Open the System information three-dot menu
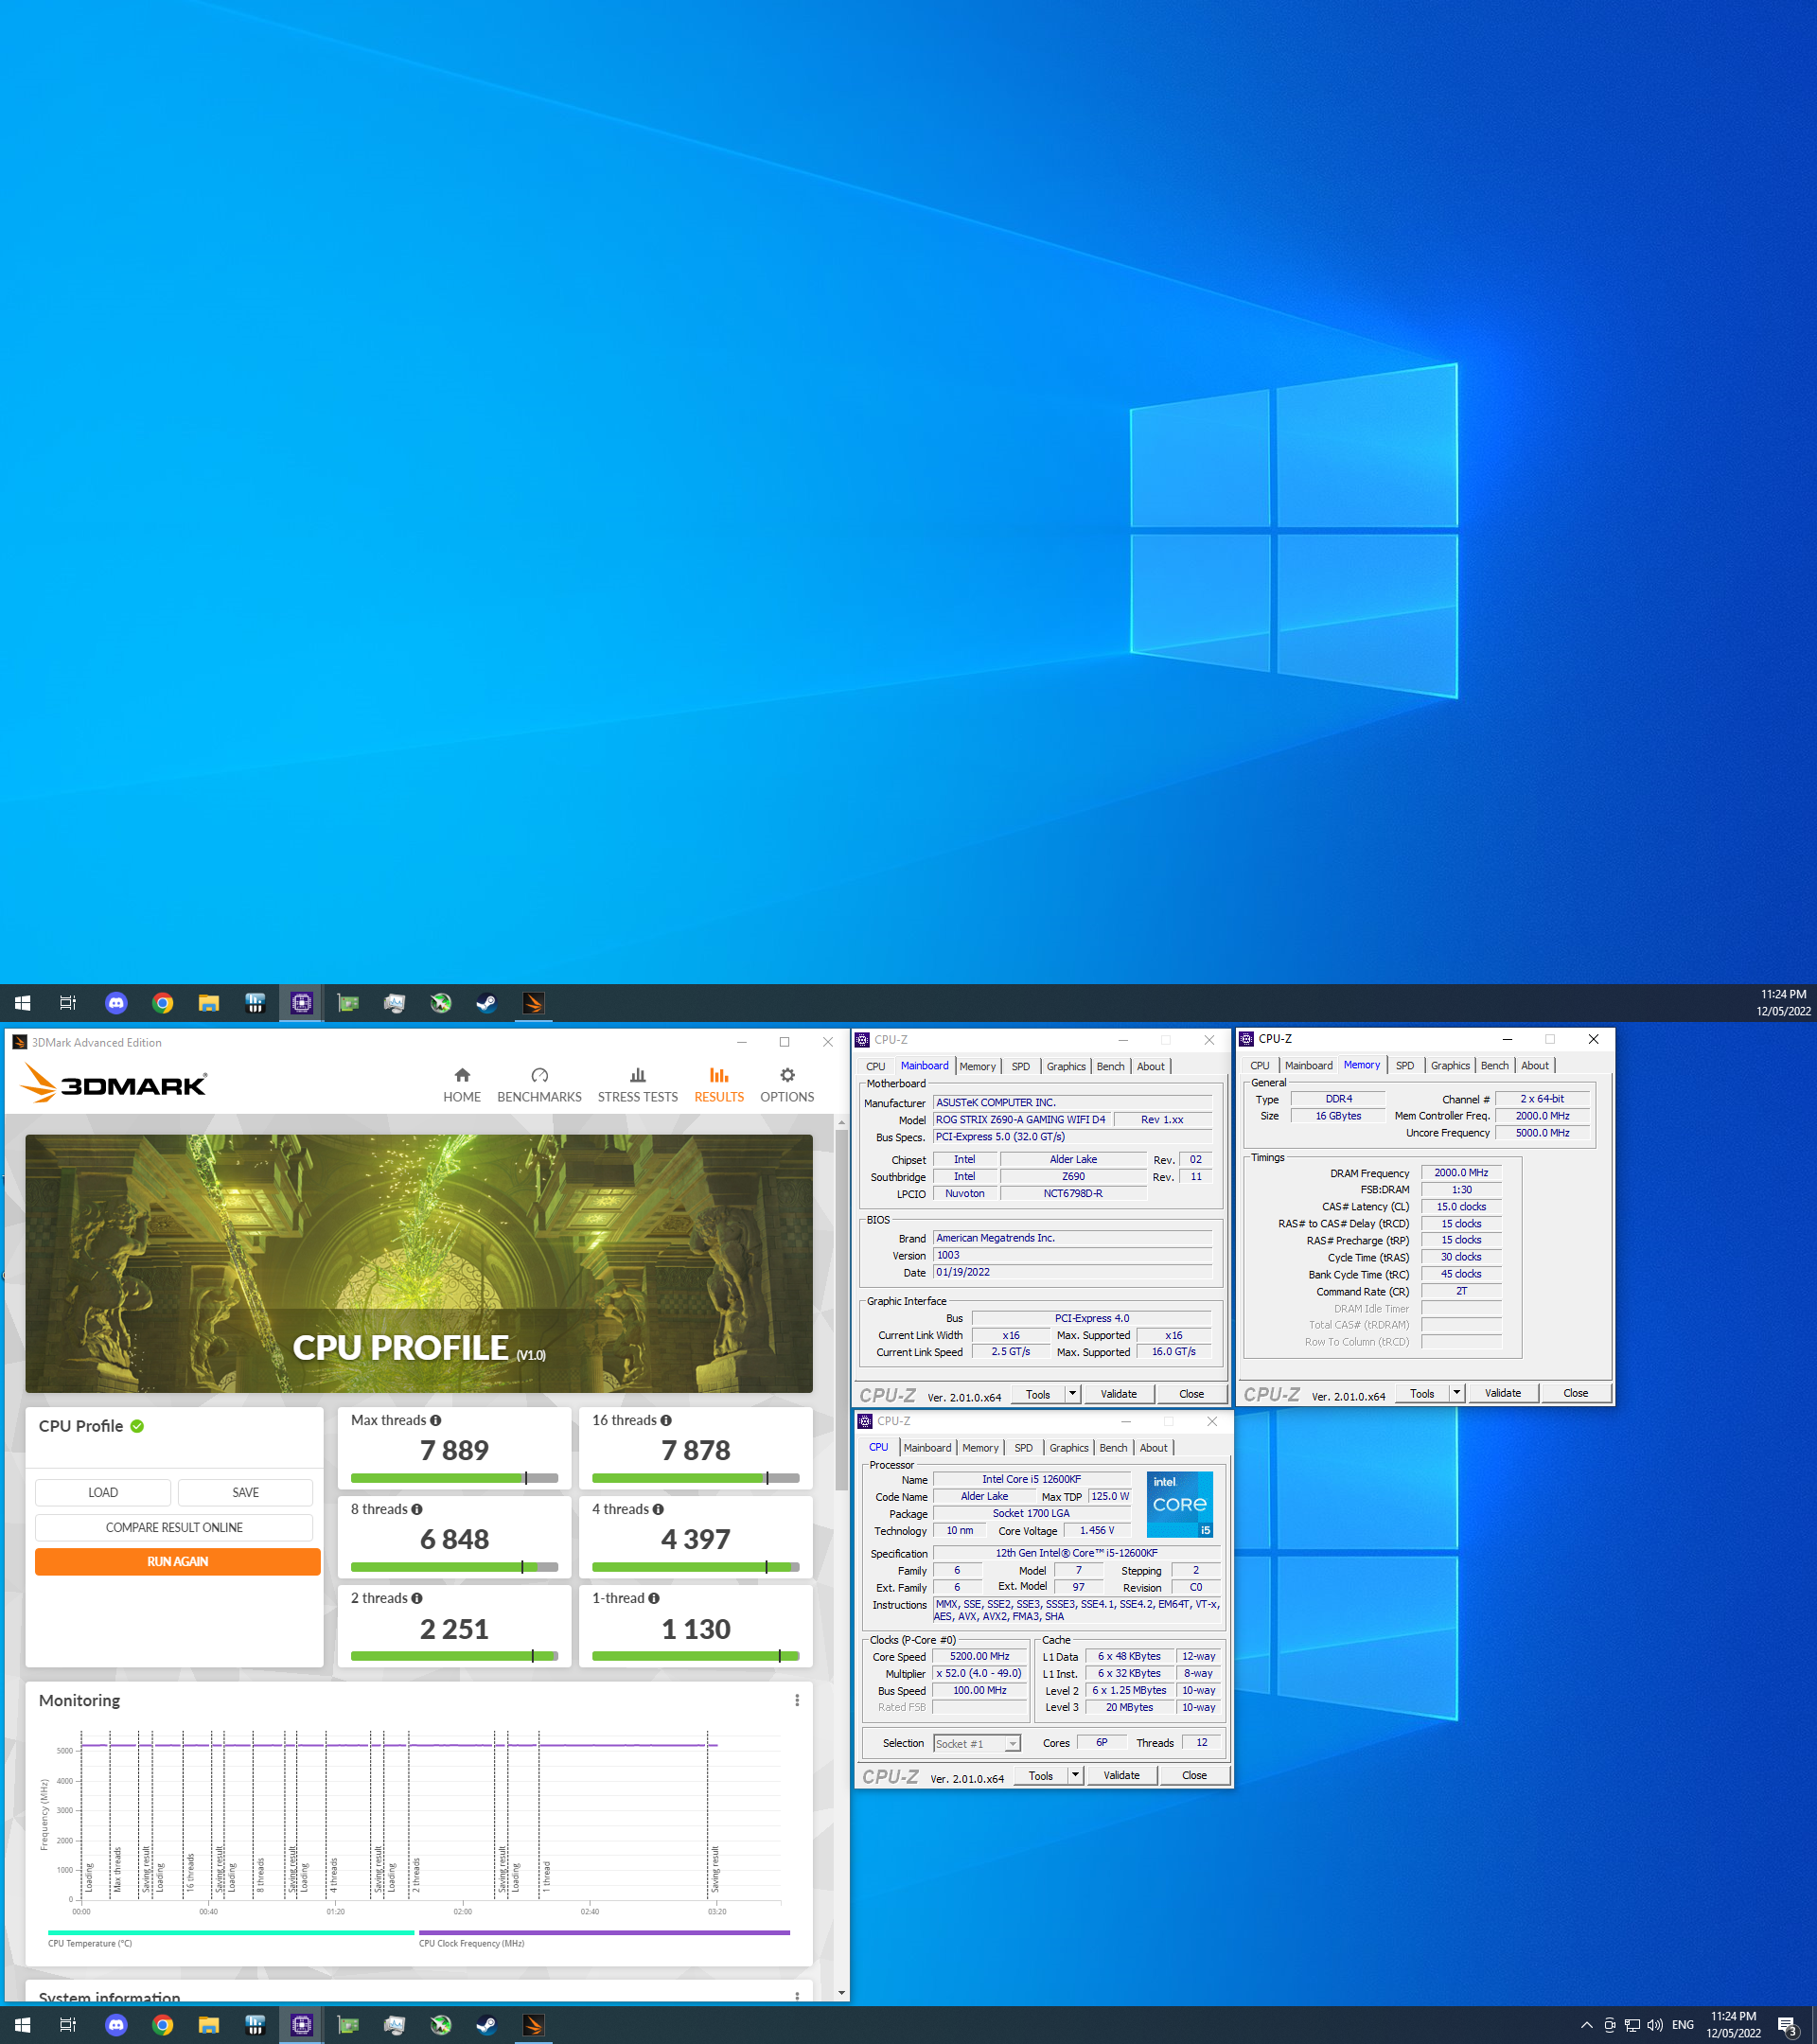The width and height of the screenshot is (1817, 2044). (x=797, y=1995)
